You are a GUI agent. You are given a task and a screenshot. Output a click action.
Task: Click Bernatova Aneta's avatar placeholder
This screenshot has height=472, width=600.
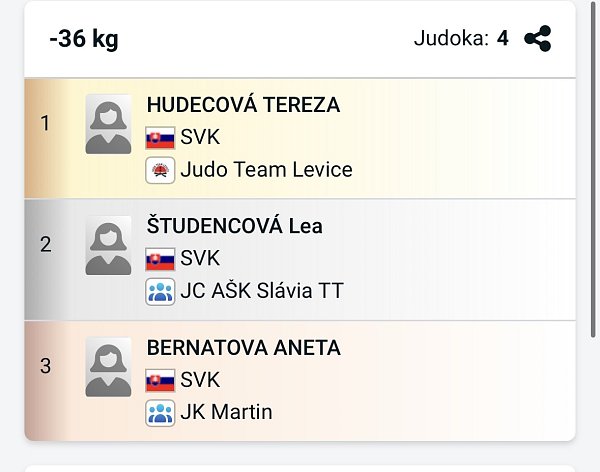pyautogui.click(x=108, y=367)
